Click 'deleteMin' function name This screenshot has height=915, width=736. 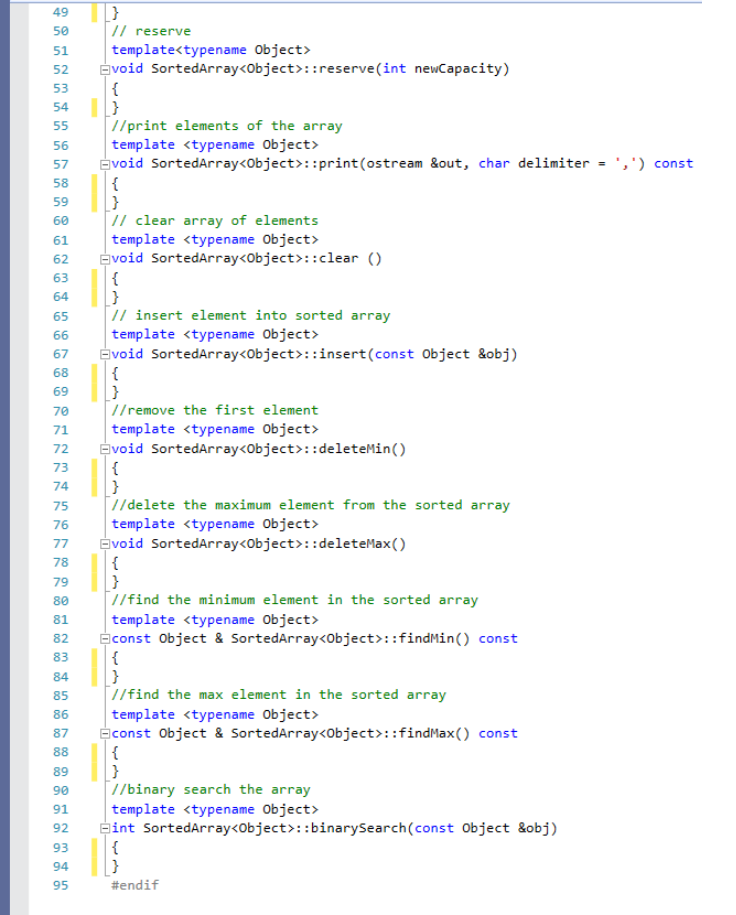tap(354, 449)
